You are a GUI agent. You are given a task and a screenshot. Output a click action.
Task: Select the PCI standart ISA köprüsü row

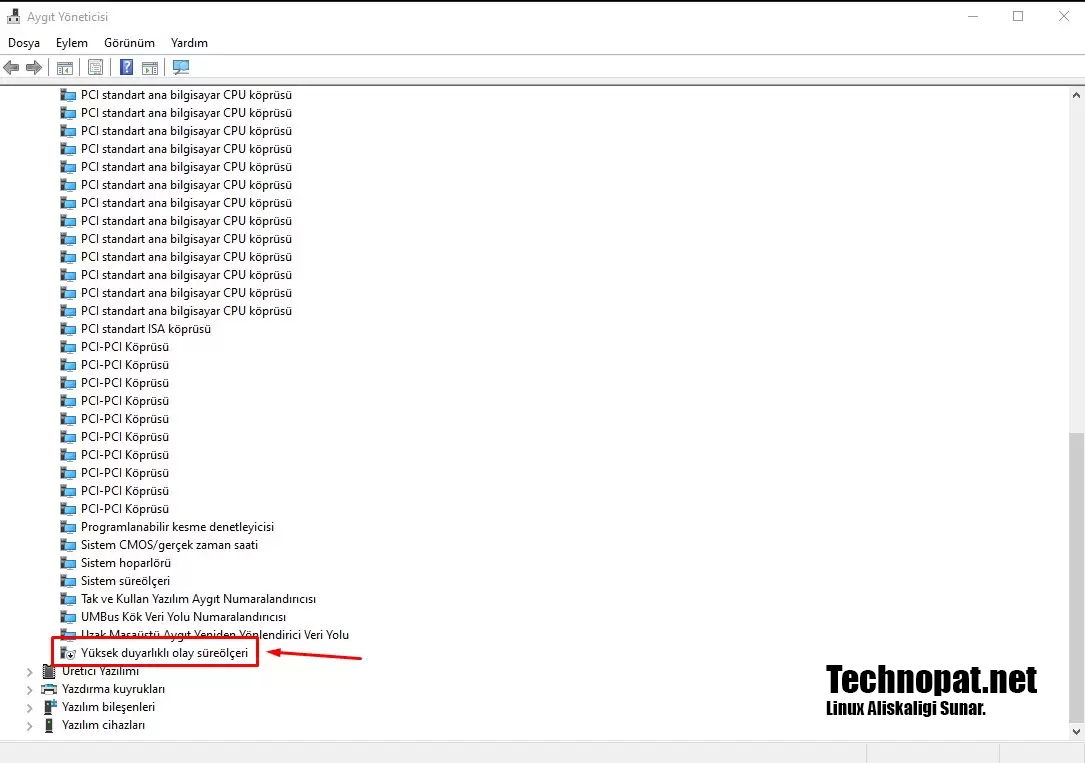pyautogui.click(x=146, y=329)
